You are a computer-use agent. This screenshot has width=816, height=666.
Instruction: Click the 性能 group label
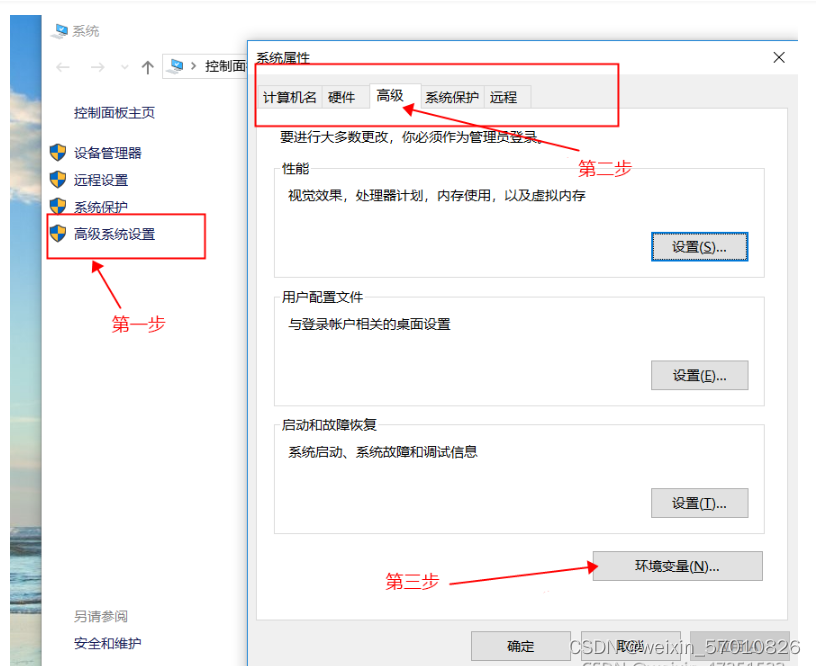(295, 168)
